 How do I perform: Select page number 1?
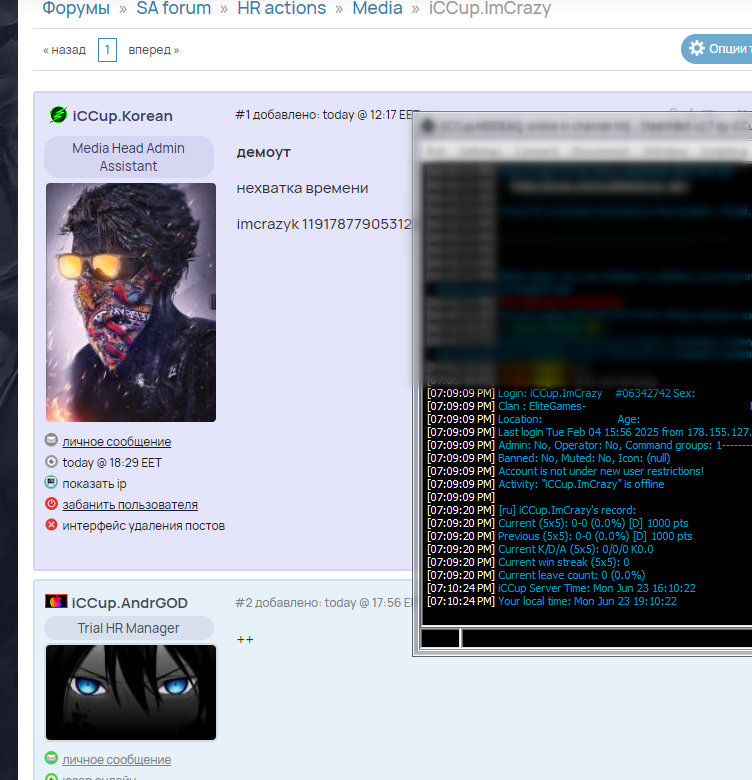[107, 50]
